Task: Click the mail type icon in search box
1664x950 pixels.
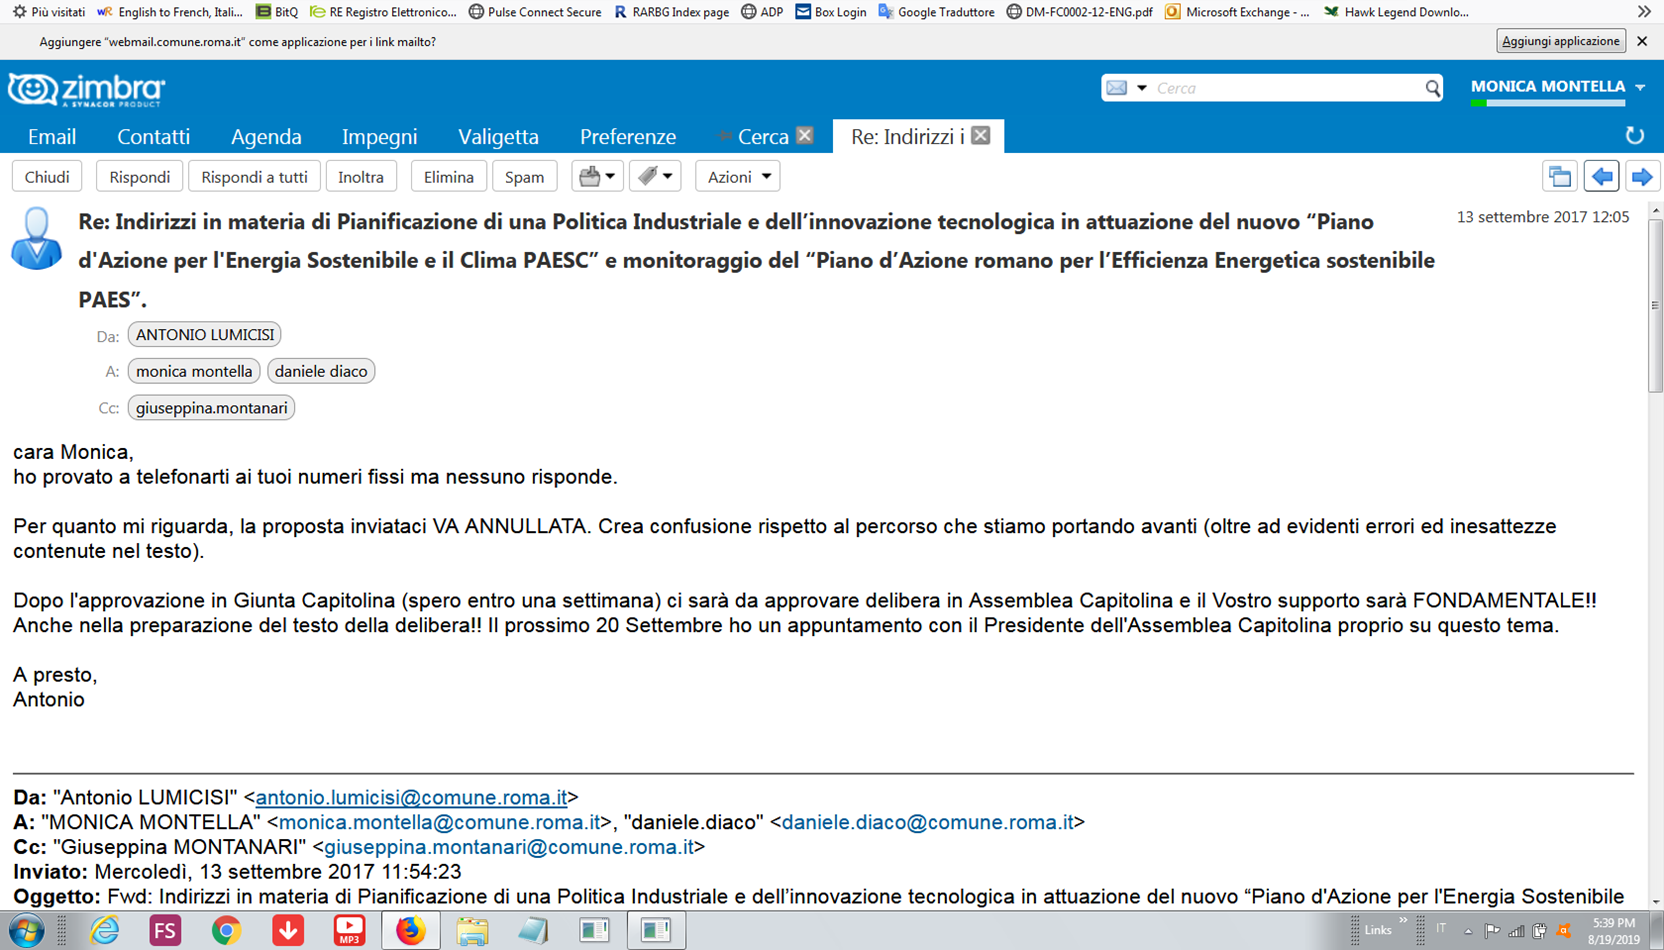Action: coord(1117,88)
